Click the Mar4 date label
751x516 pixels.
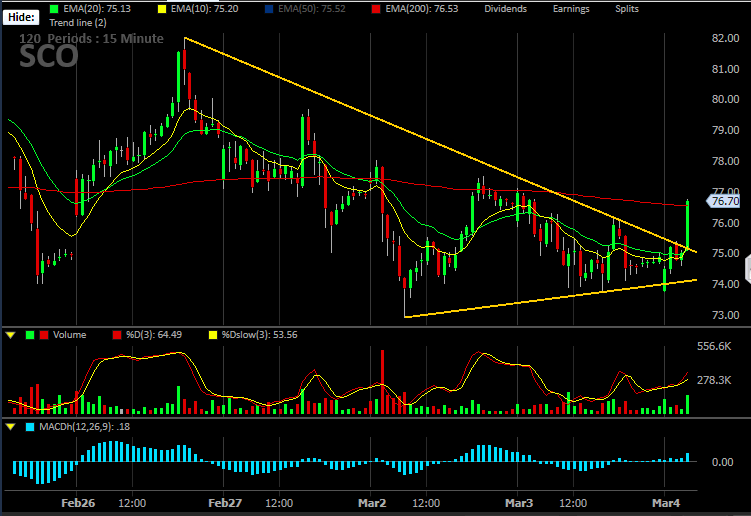[x=666, y=503]
